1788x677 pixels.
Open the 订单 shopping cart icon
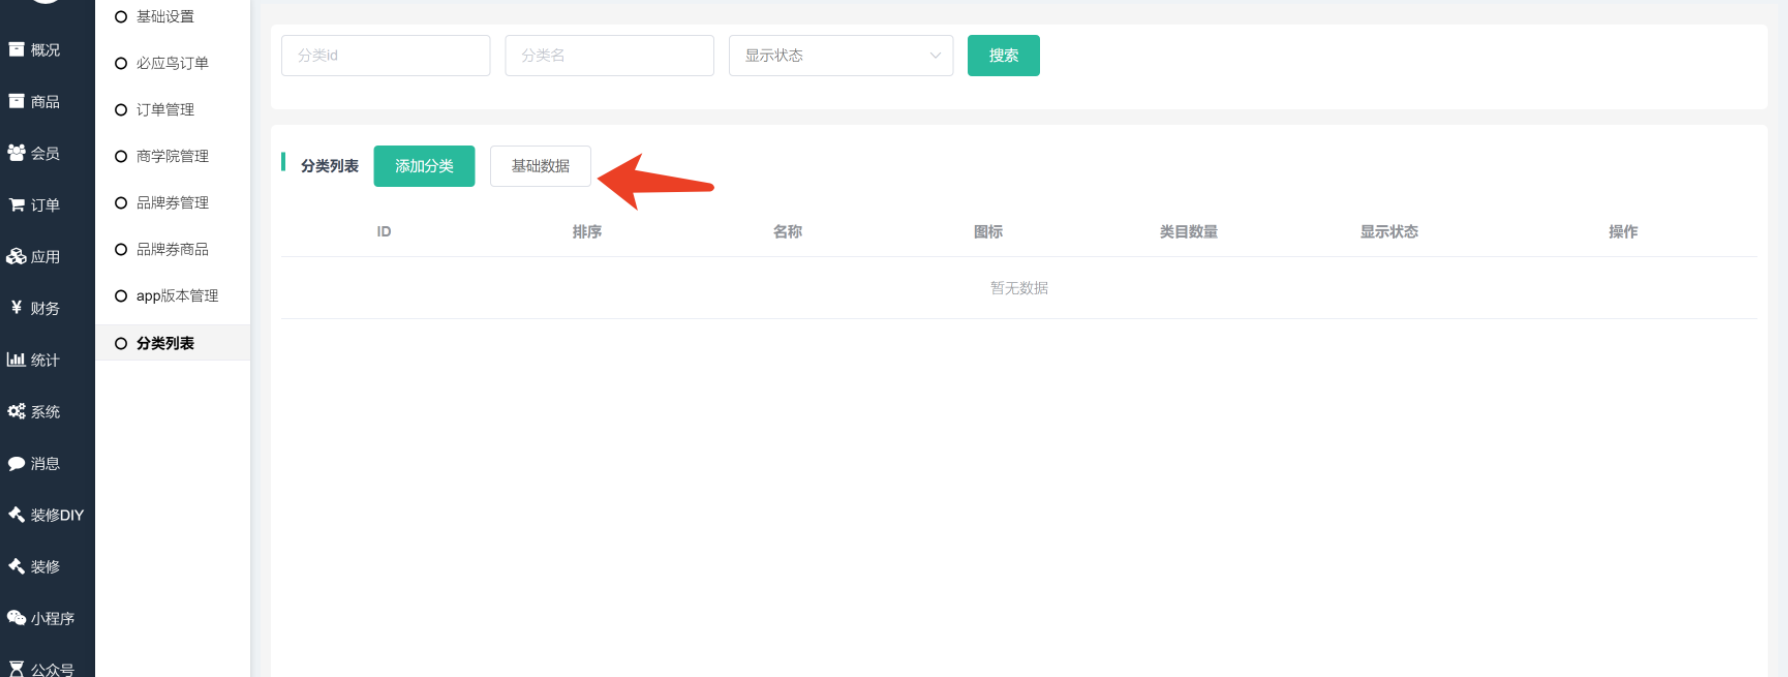[x=16, y=205]
